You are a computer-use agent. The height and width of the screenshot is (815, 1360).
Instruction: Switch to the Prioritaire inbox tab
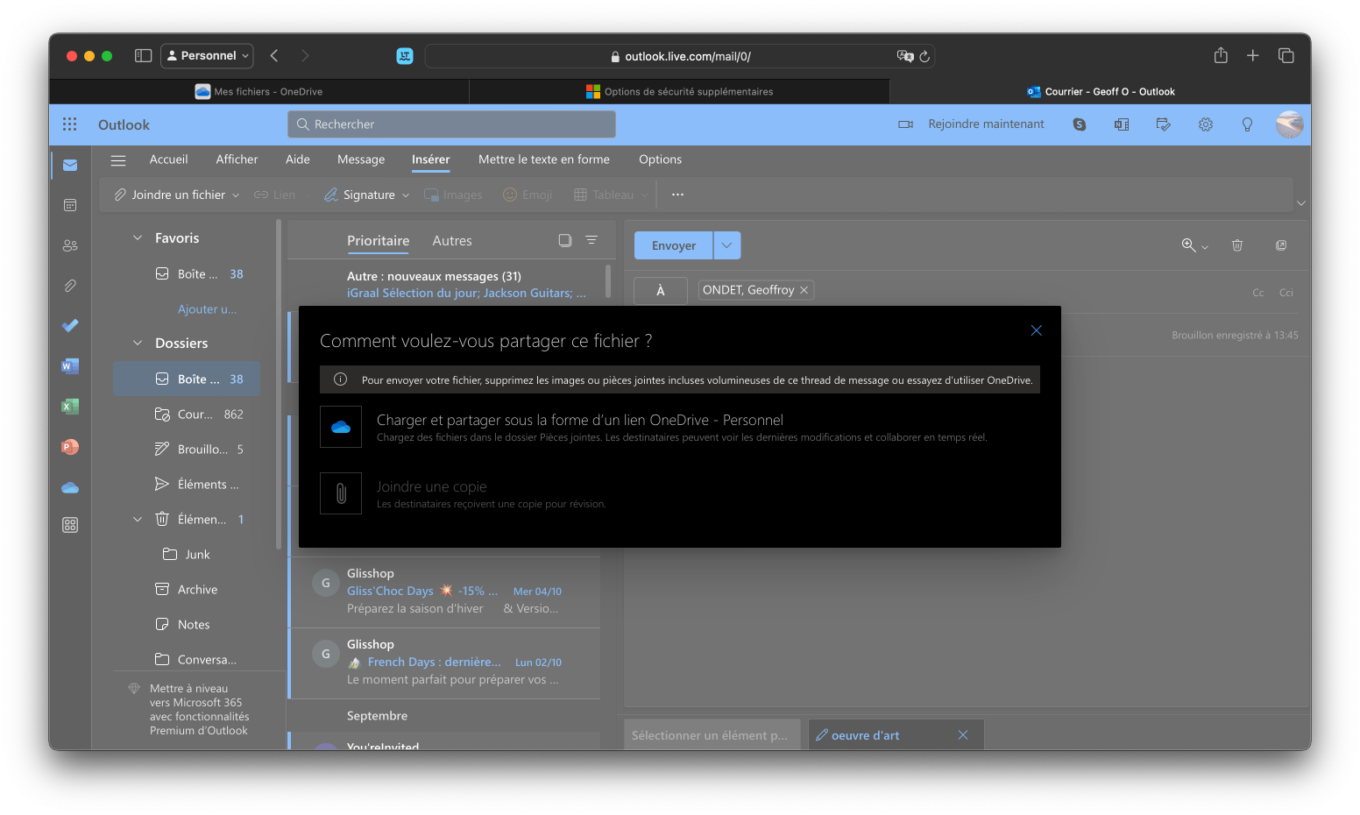pyautogui.click(x=378, y=241)
